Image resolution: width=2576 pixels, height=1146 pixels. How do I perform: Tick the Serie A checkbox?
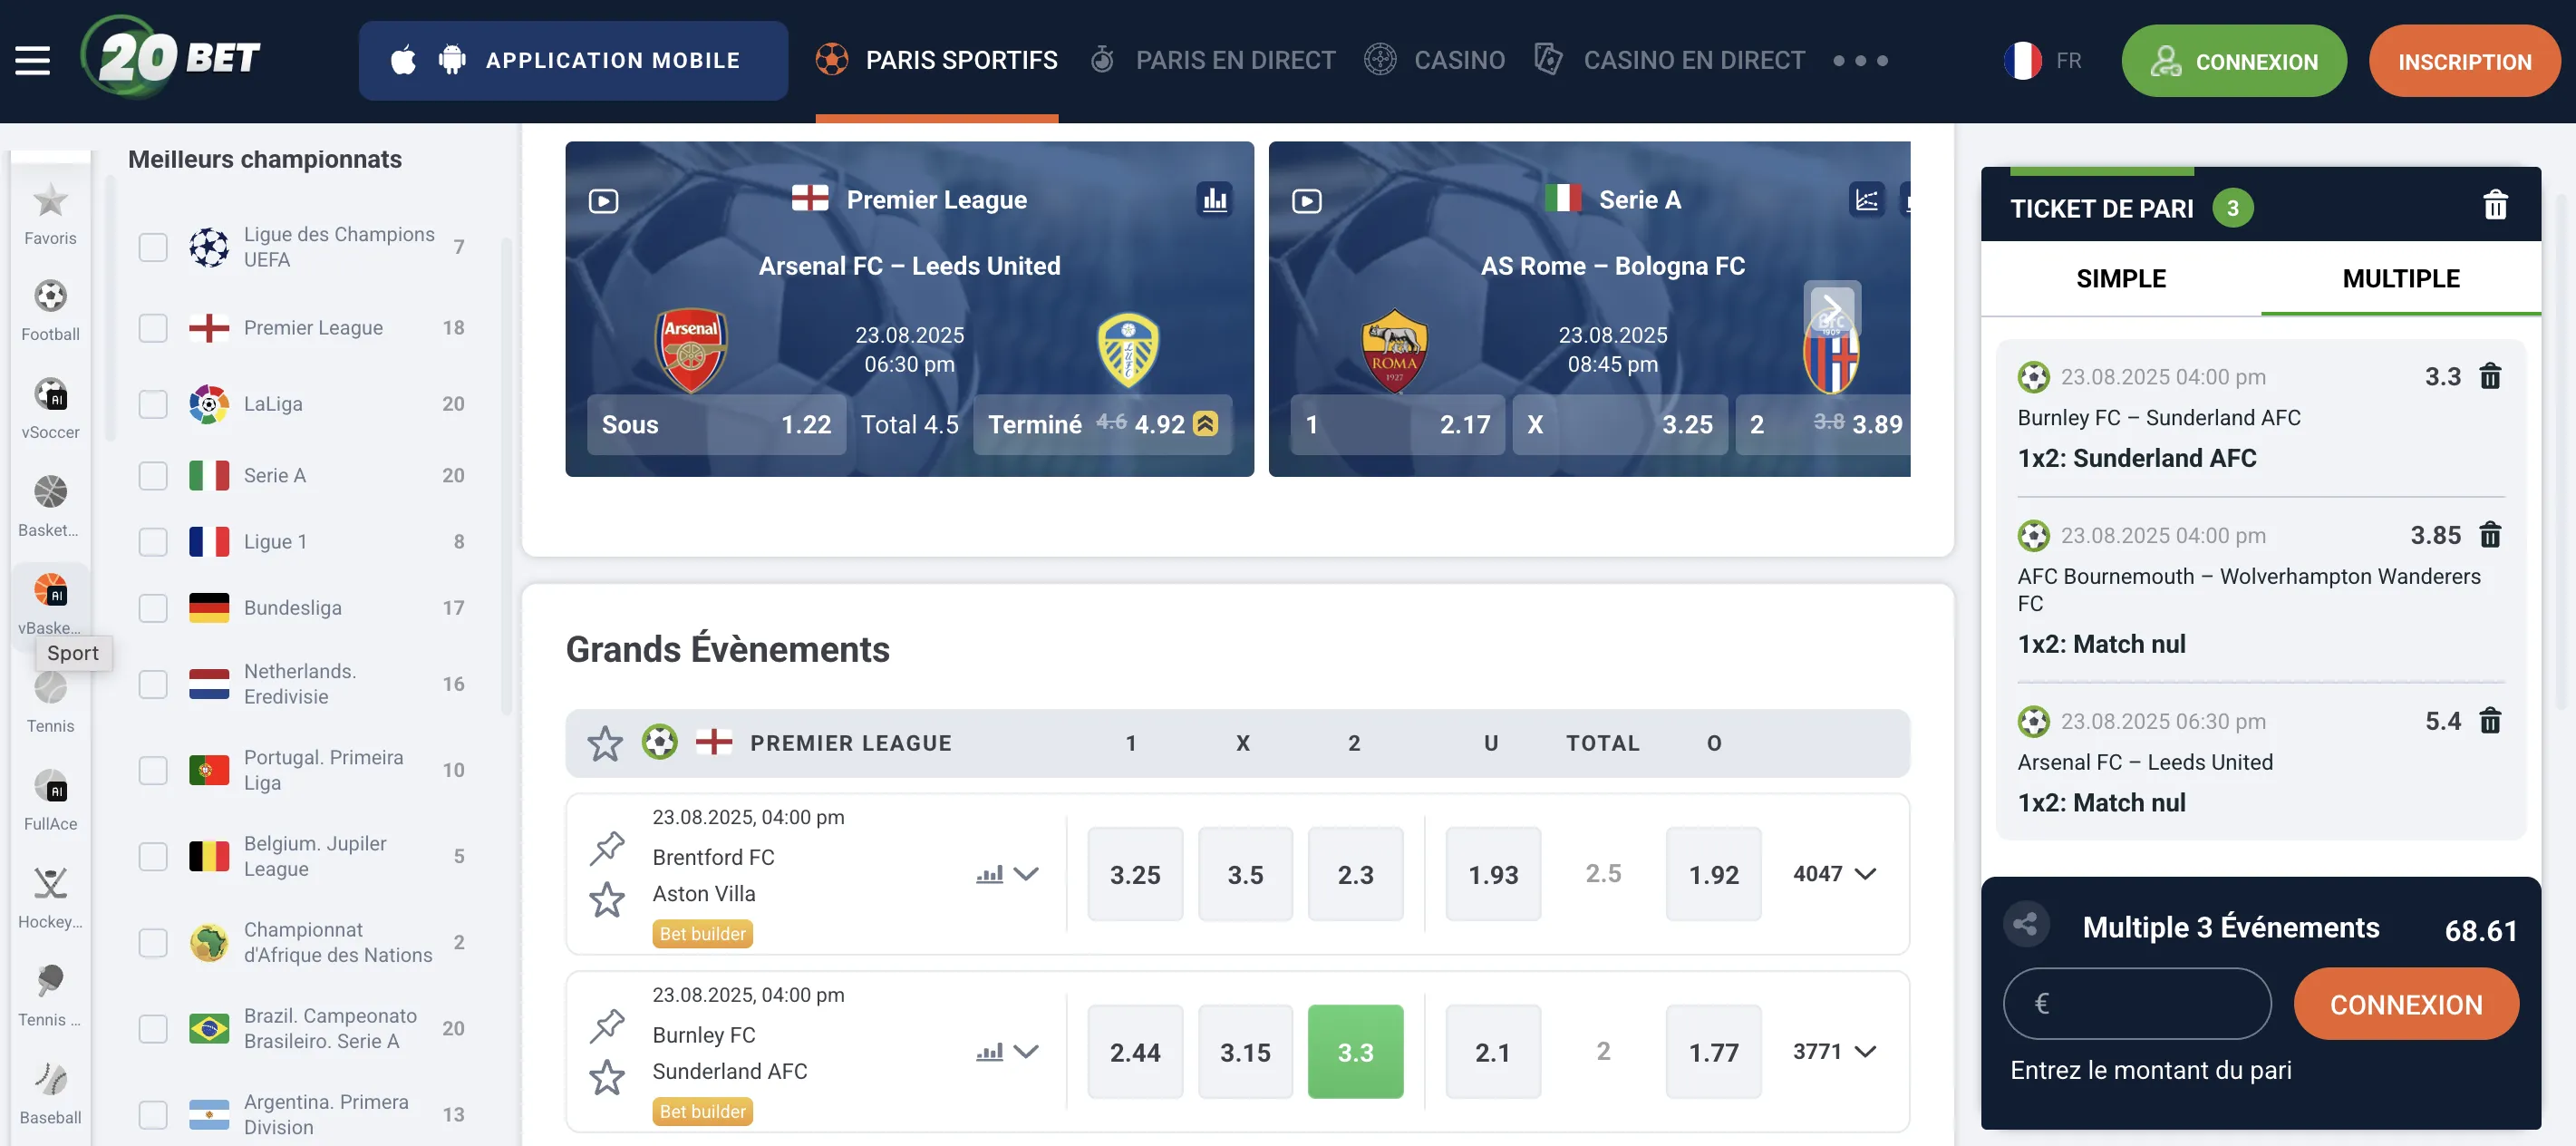pyautogui.click(x=152, y=475)
